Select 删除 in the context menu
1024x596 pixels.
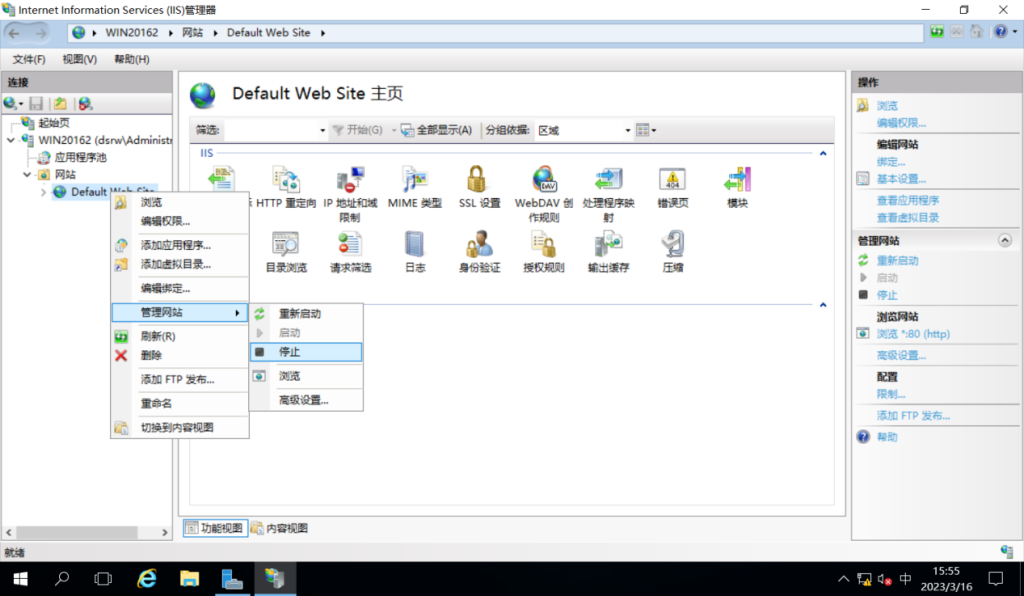pyautogui.click(x=180, y=355)
